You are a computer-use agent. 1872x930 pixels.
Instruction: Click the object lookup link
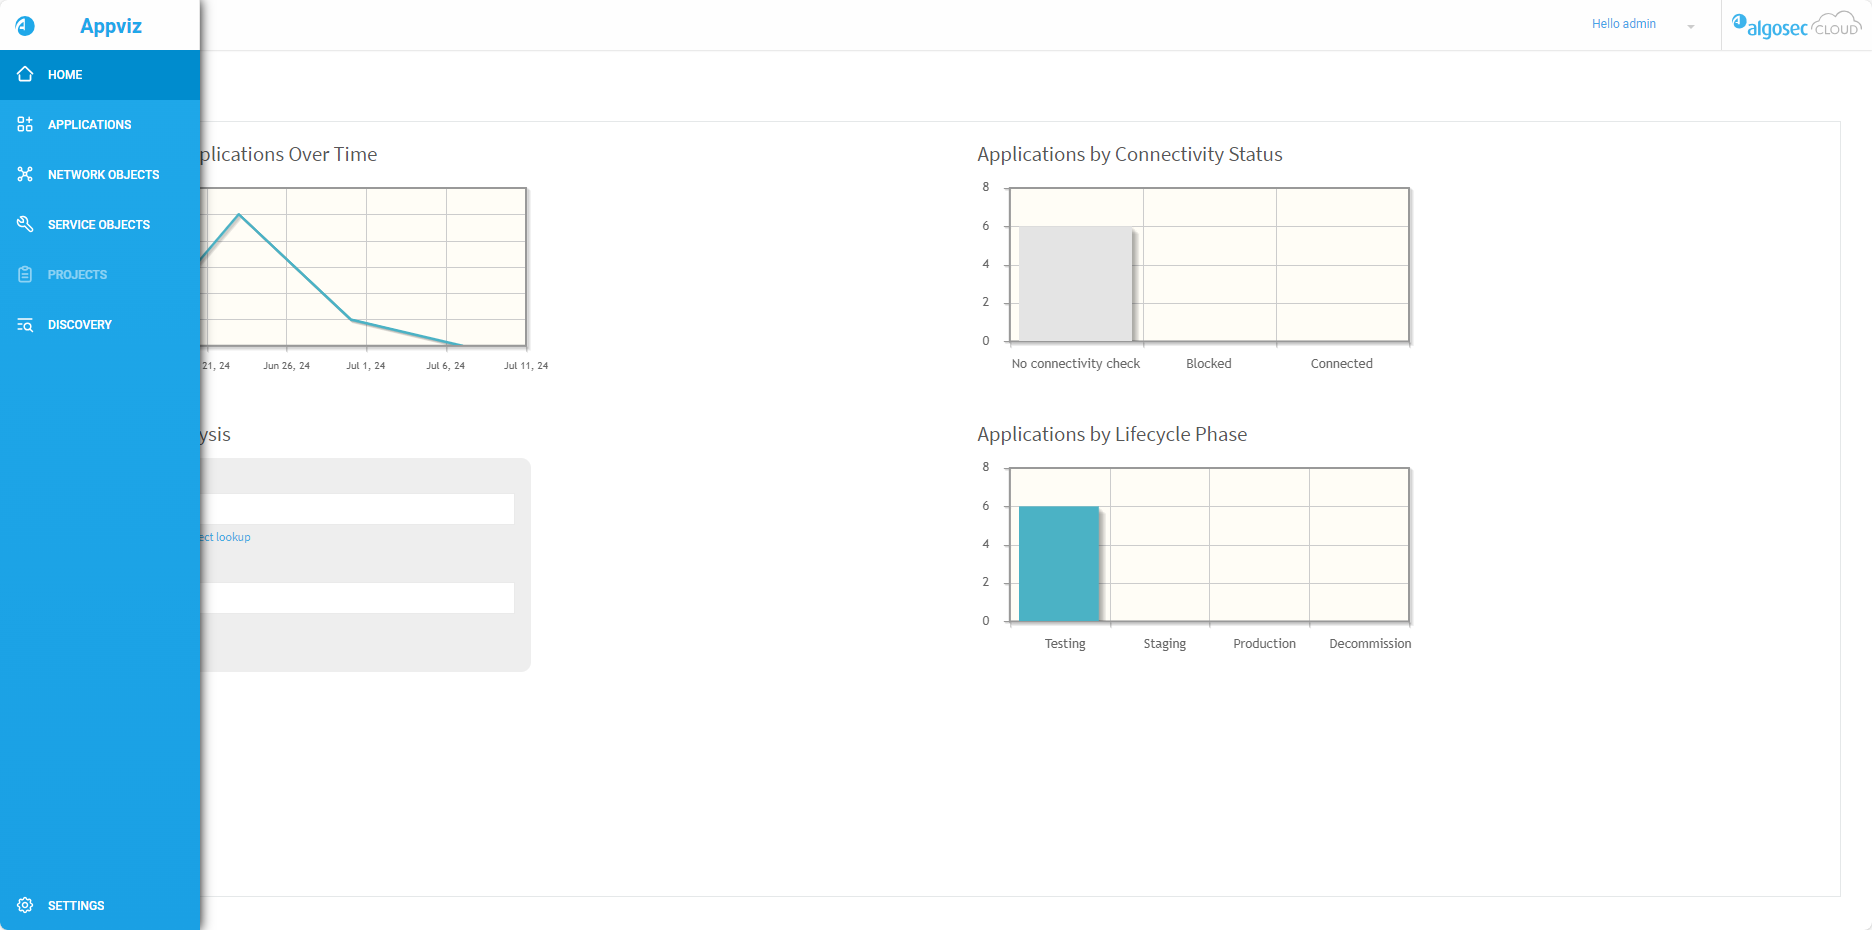click(x=228, y=537)
